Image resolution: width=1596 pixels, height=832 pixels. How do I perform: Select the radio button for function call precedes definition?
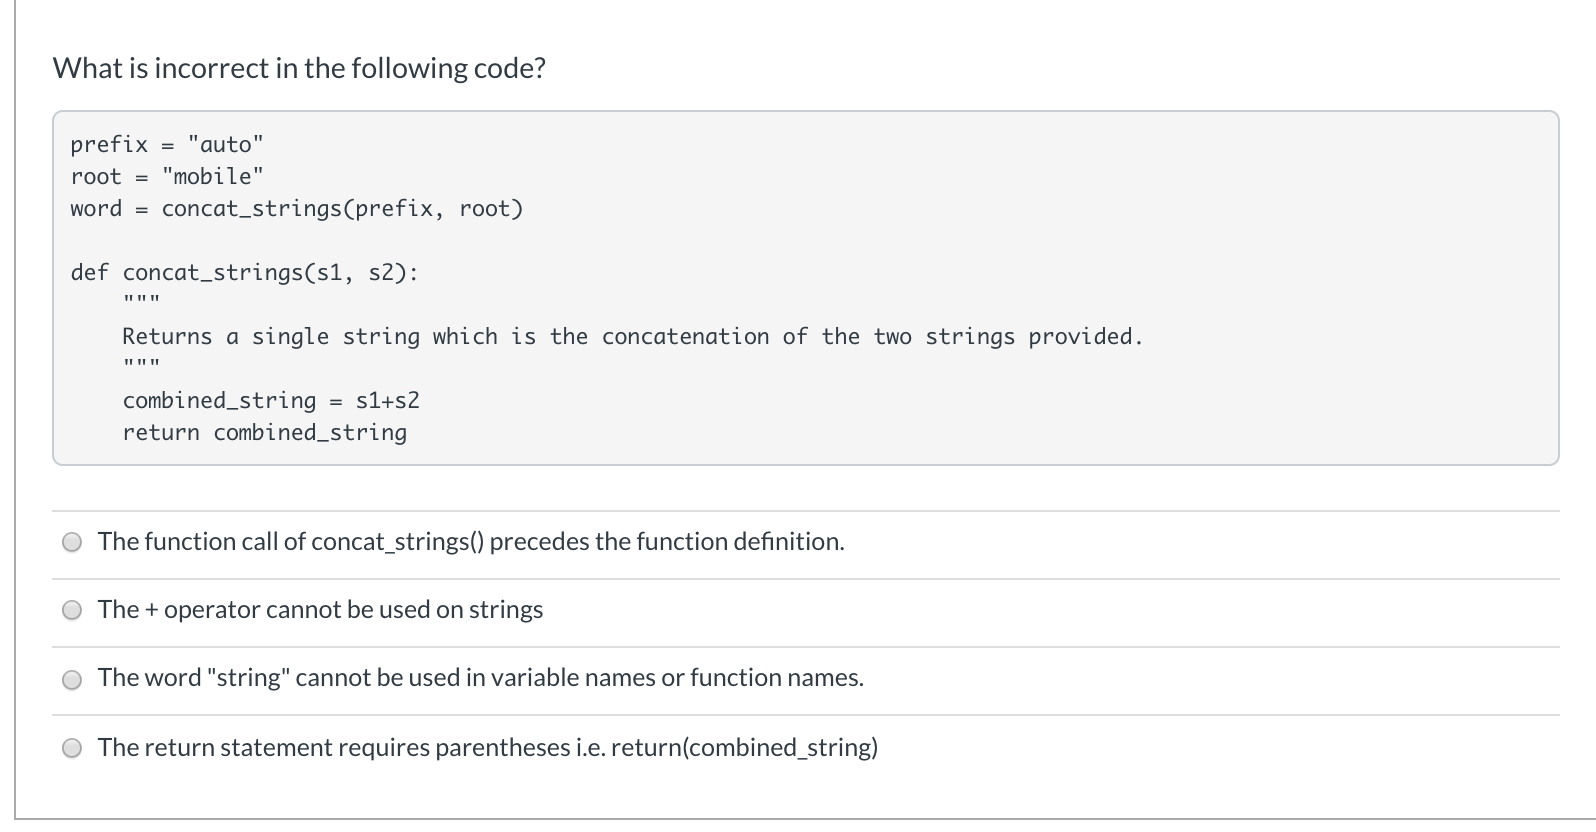click(x=71, y=542)
